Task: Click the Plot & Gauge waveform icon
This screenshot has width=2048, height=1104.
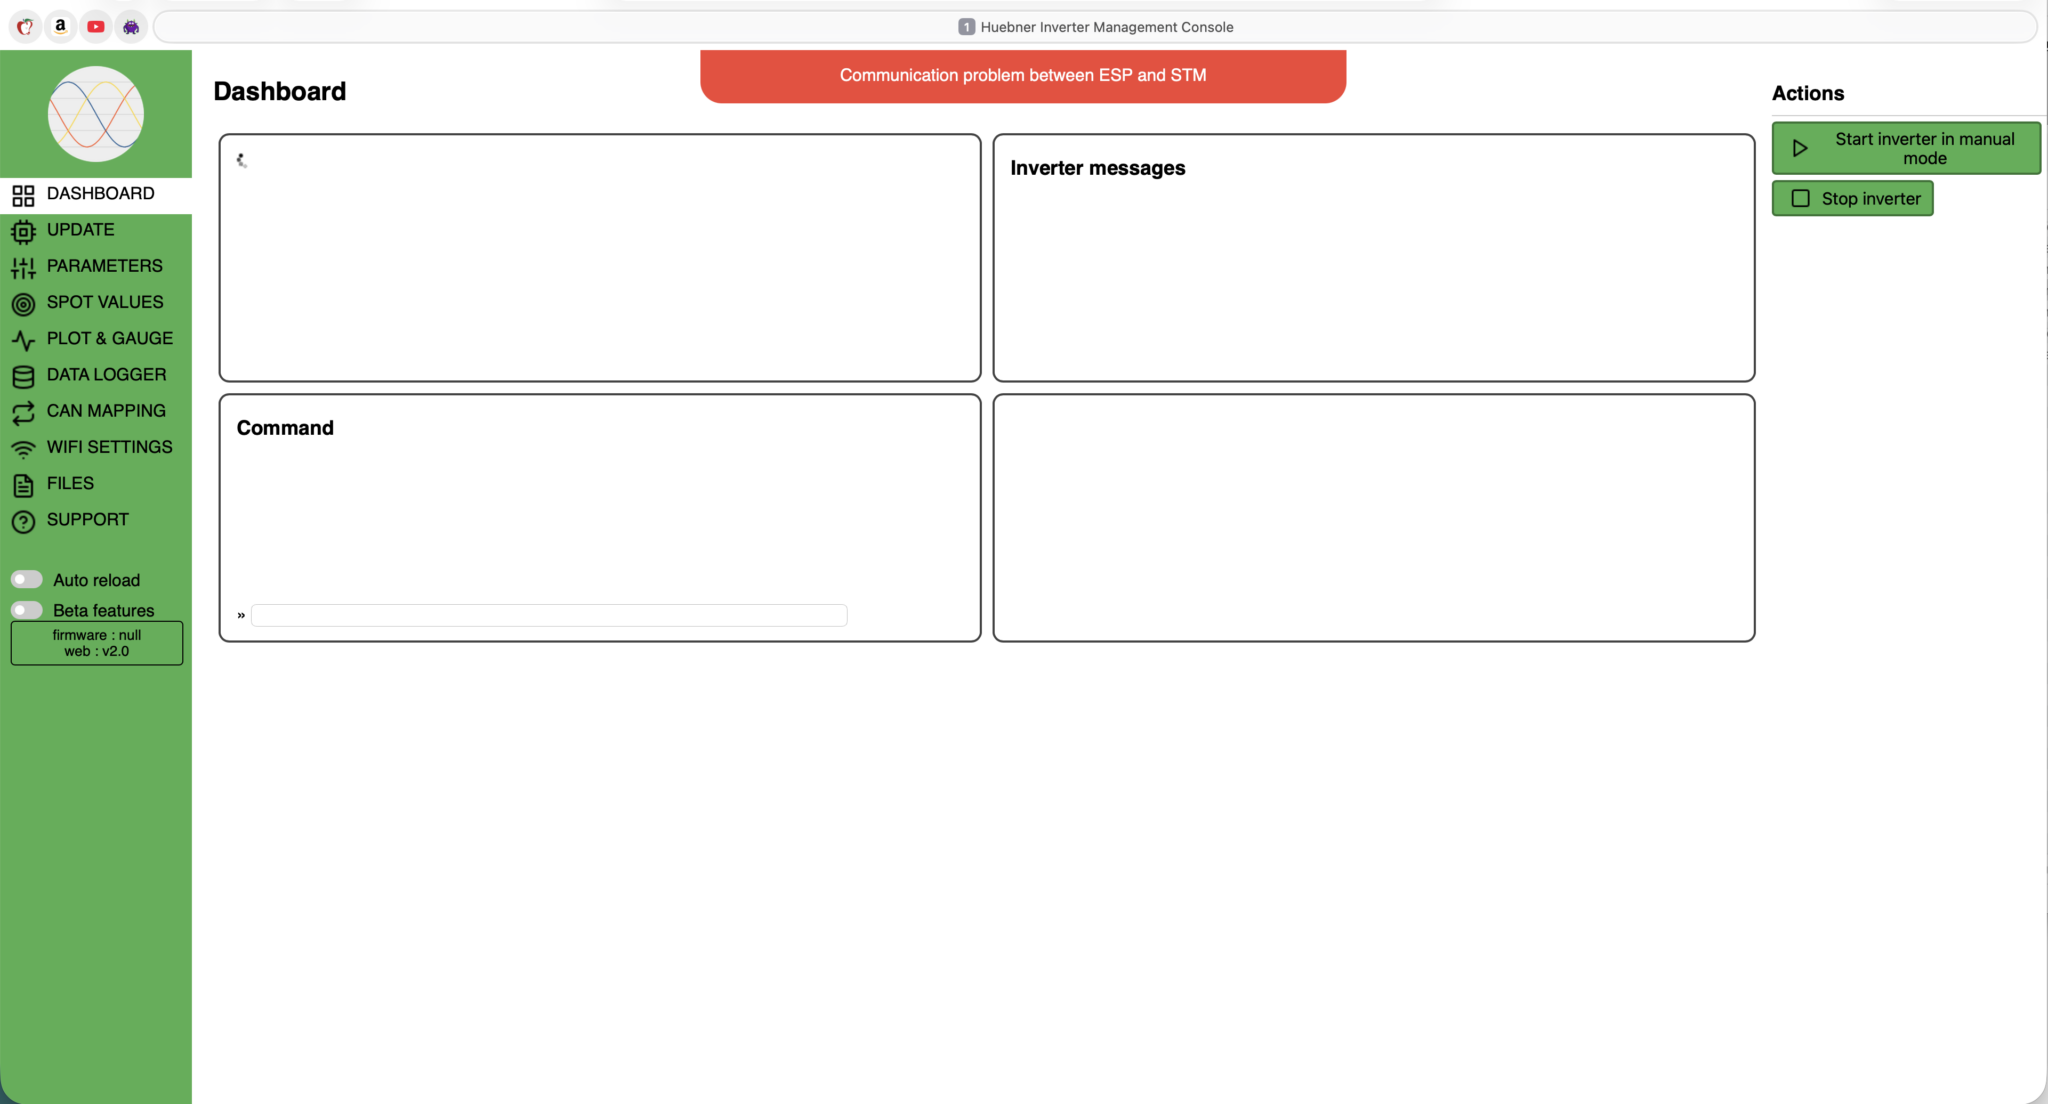Action: pyautogui.click(x=23, y=340)
